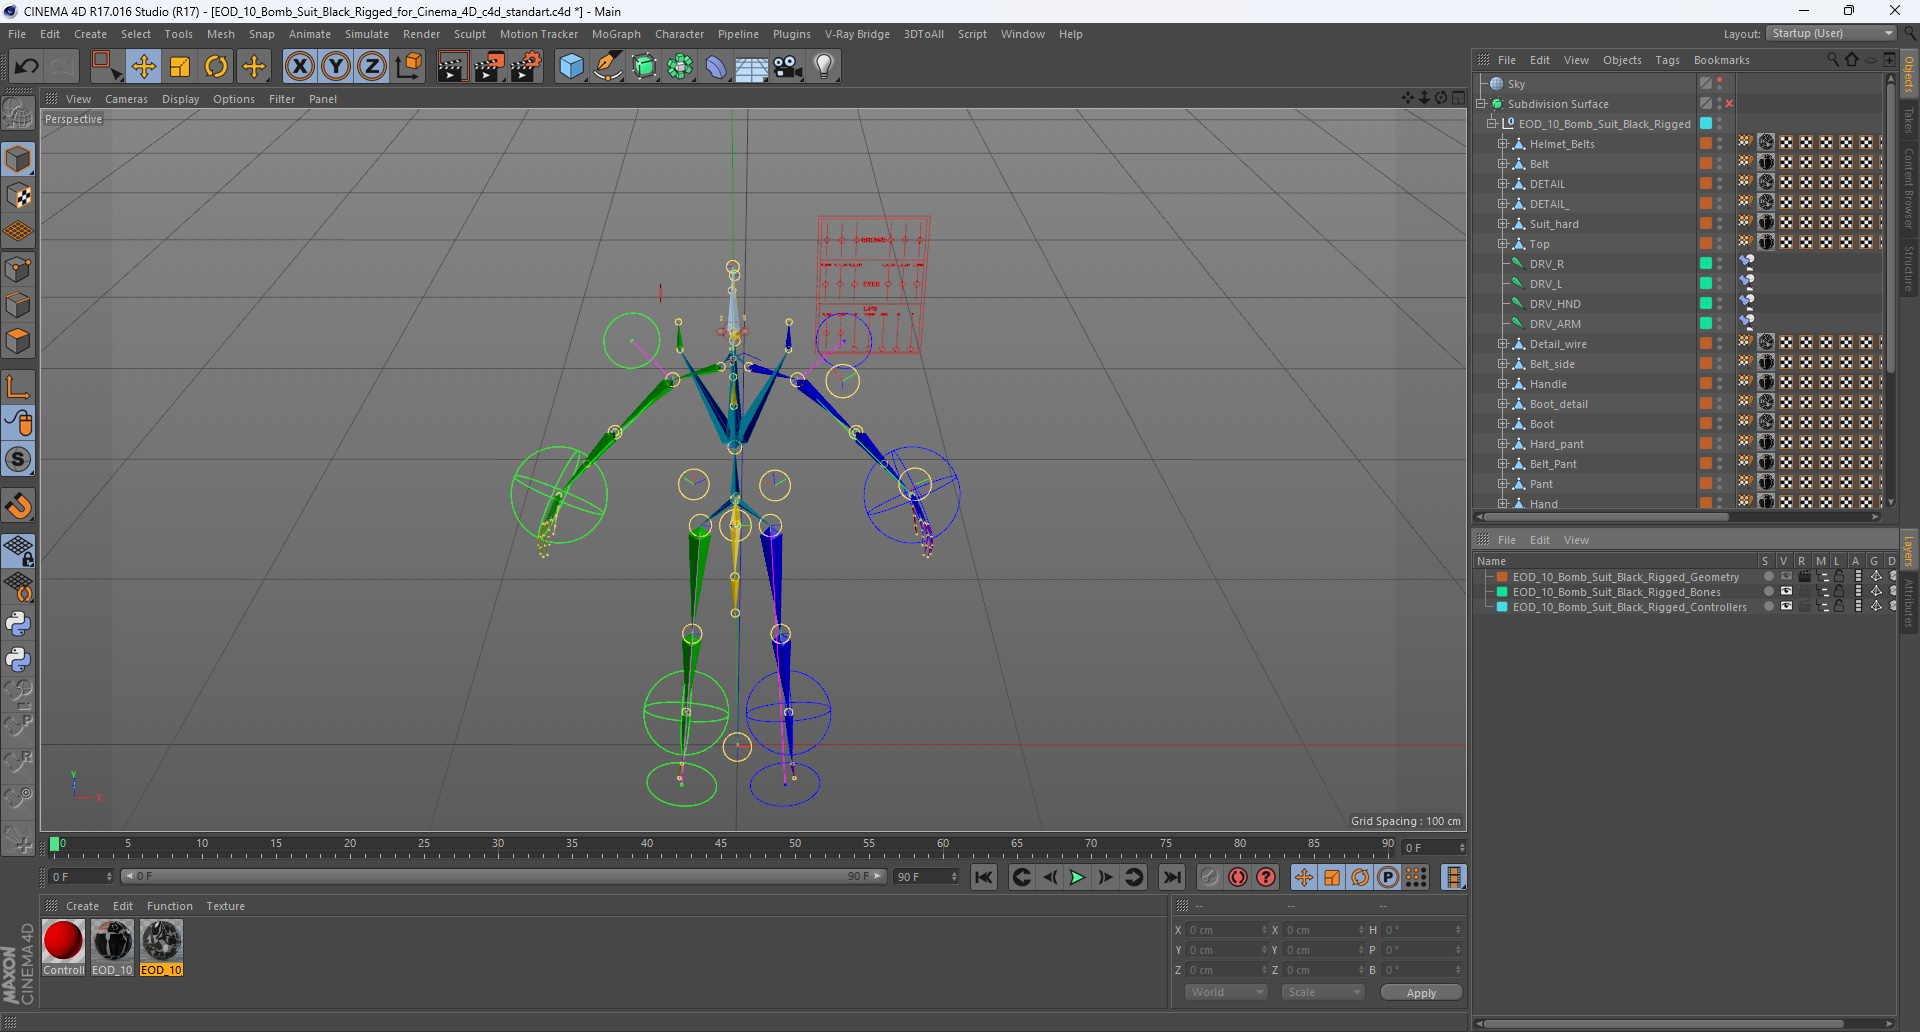Open the Scale mode dropdown
The image size is (1920, 1032).
pos(1323,992)
